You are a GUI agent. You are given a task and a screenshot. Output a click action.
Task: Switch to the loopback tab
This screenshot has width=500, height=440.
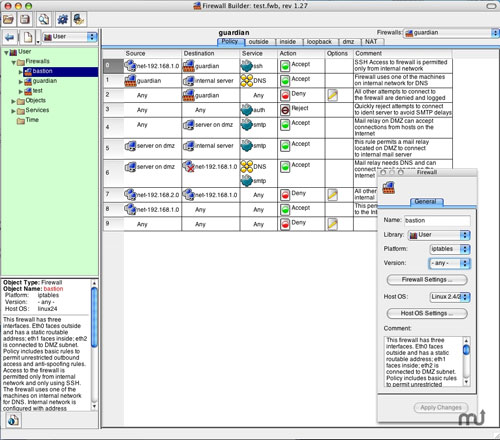[319, 42]
